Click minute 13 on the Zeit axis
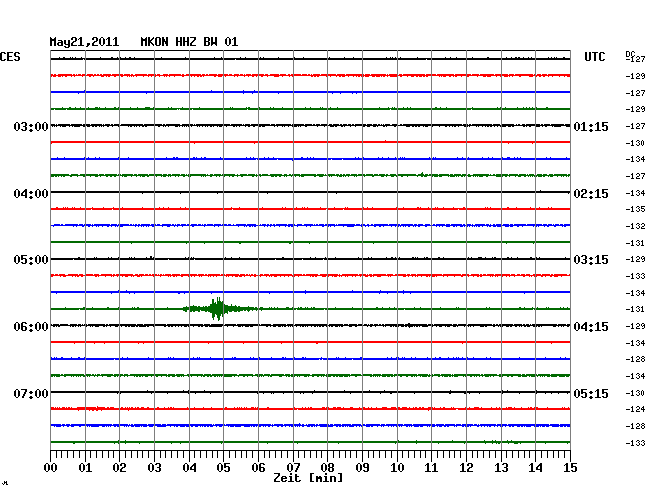650x494 pixels. [501, 467]
